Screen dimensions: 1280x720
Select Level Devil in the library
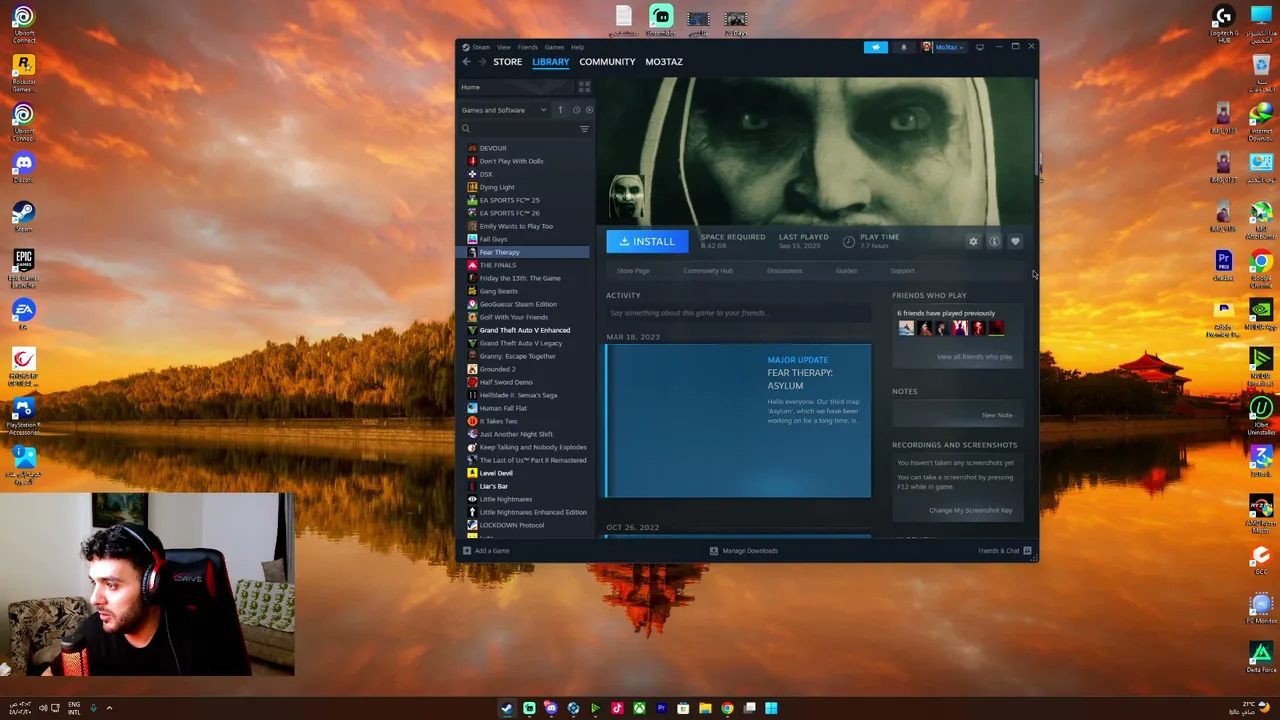pos(496,473)
